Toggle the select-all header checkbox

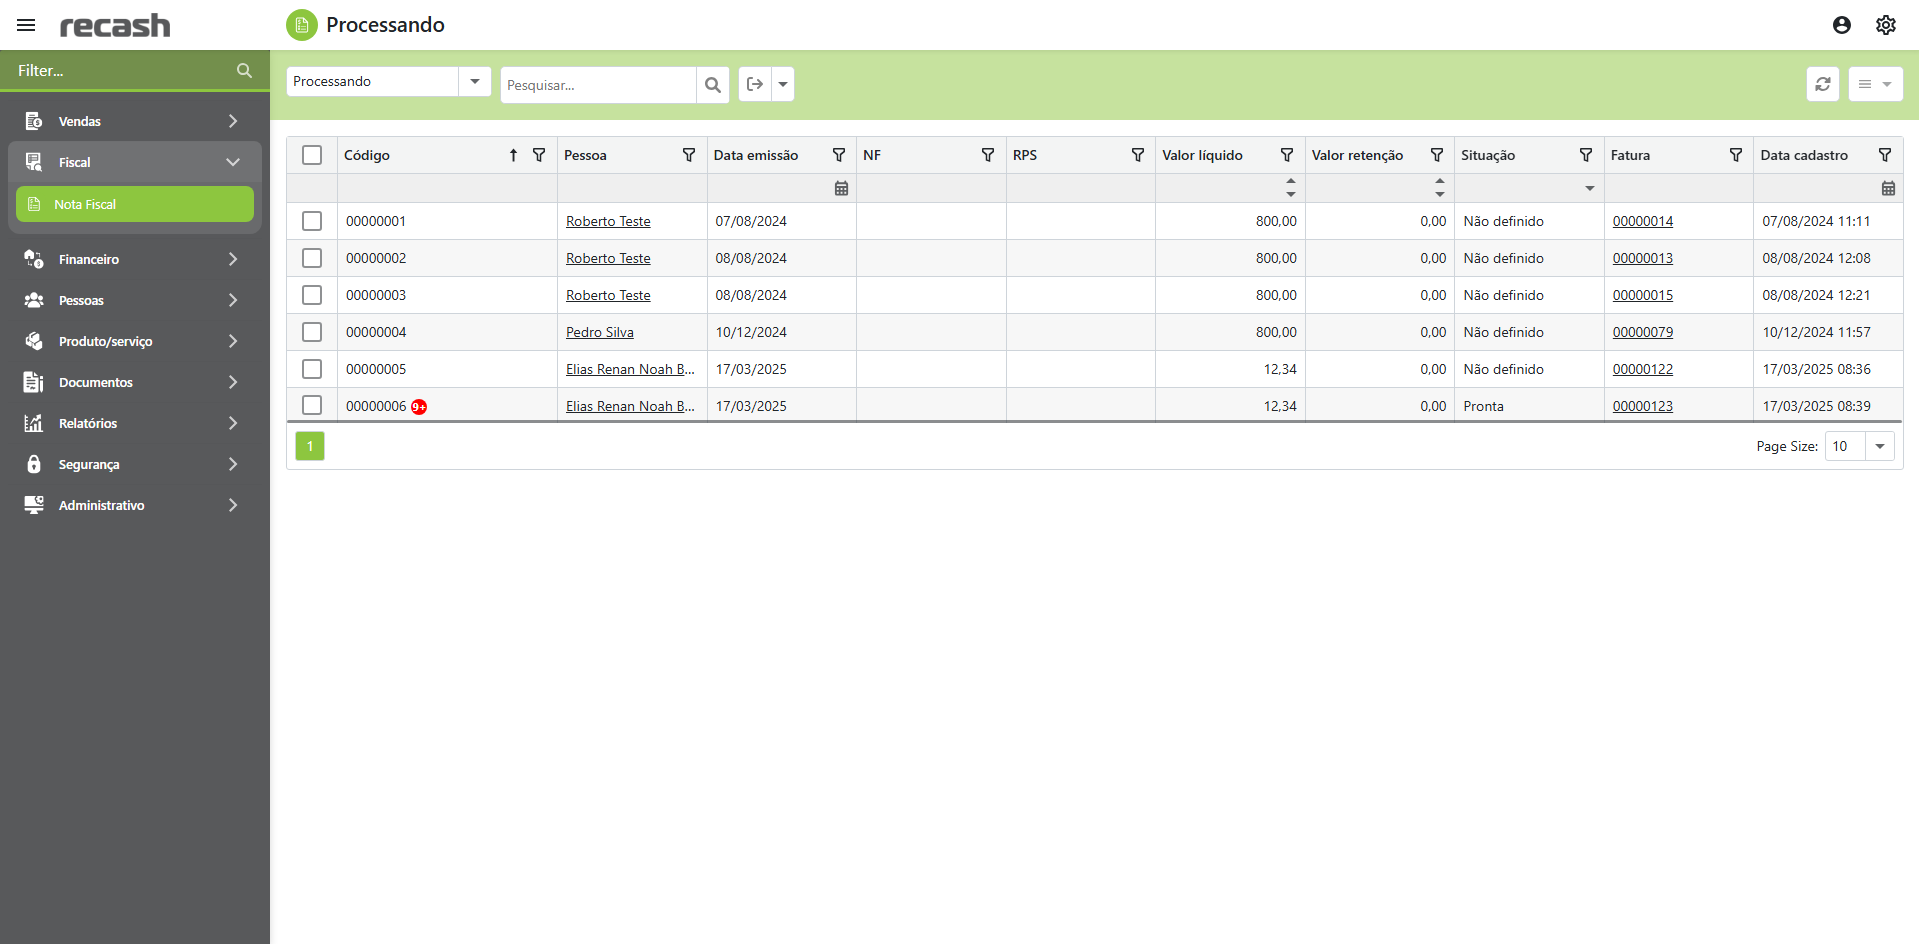tap(312, 155)
